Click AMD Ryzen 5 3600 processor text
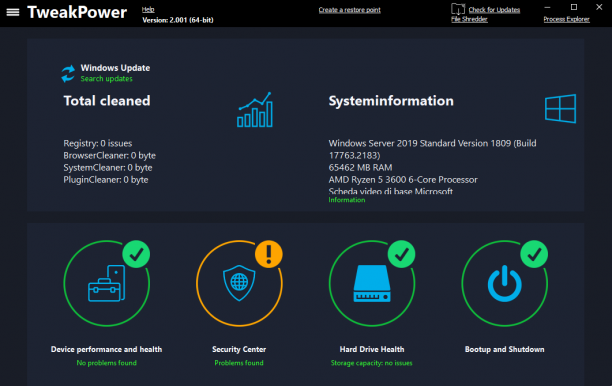This screenshot has height=386, width=612. click(403, 180)
